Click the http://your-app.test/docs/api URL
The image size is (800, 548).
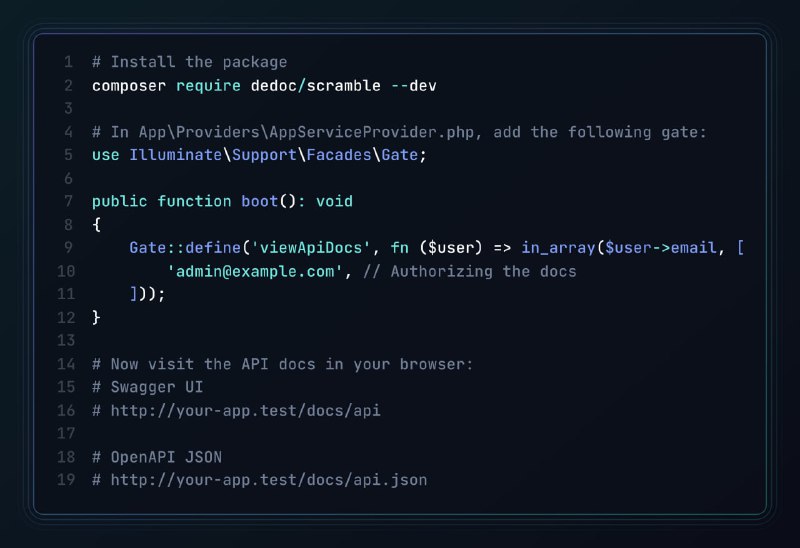click(245, 411)
